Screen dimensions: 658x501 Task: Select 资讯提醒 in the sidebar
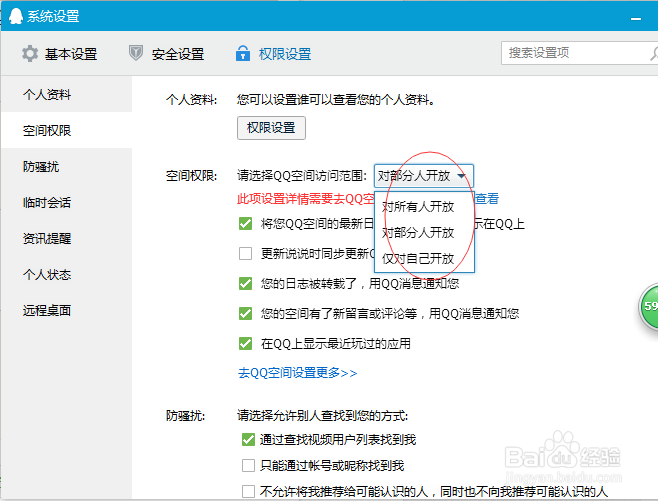pyautogui.click(x=66, y=239)
